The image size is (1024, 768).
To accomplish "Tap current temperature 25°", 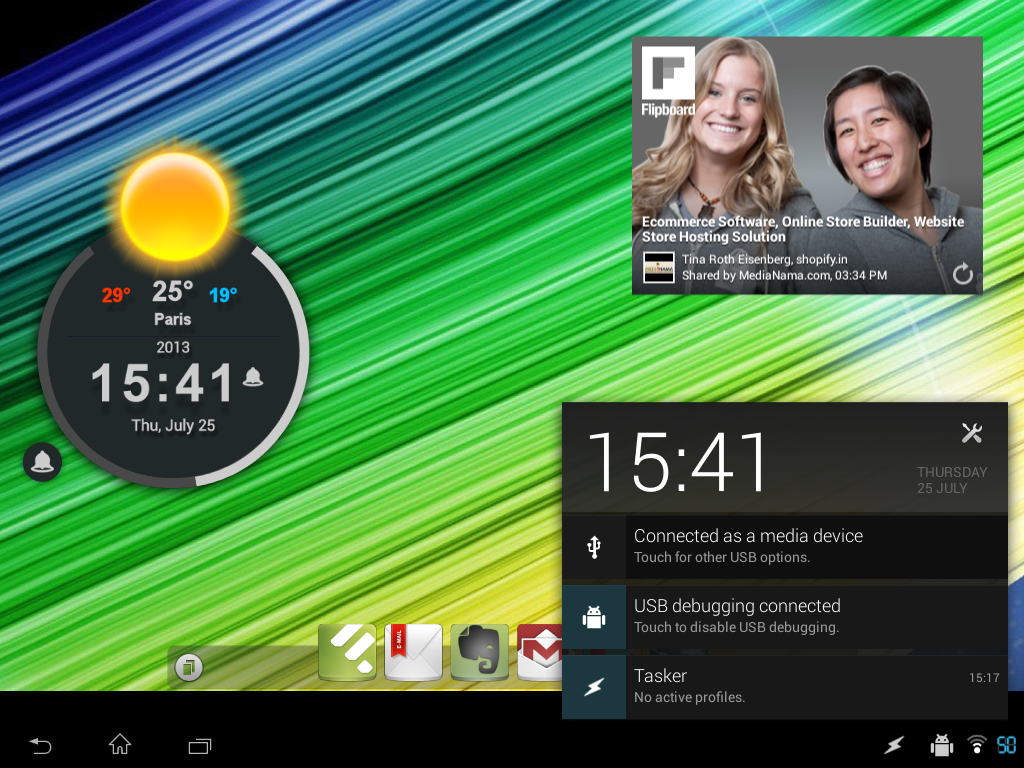I will [x=172, y=291].
